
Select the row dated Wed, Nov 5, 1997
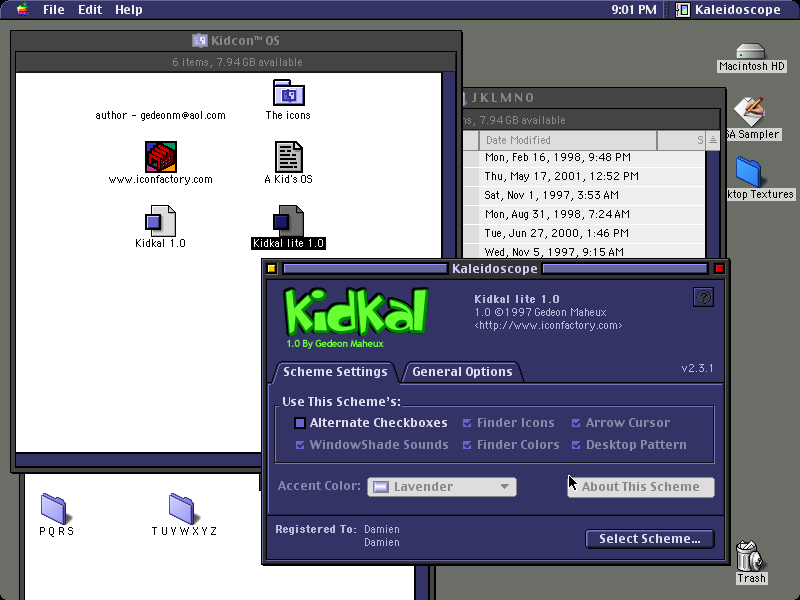click(x=584, y=251)
